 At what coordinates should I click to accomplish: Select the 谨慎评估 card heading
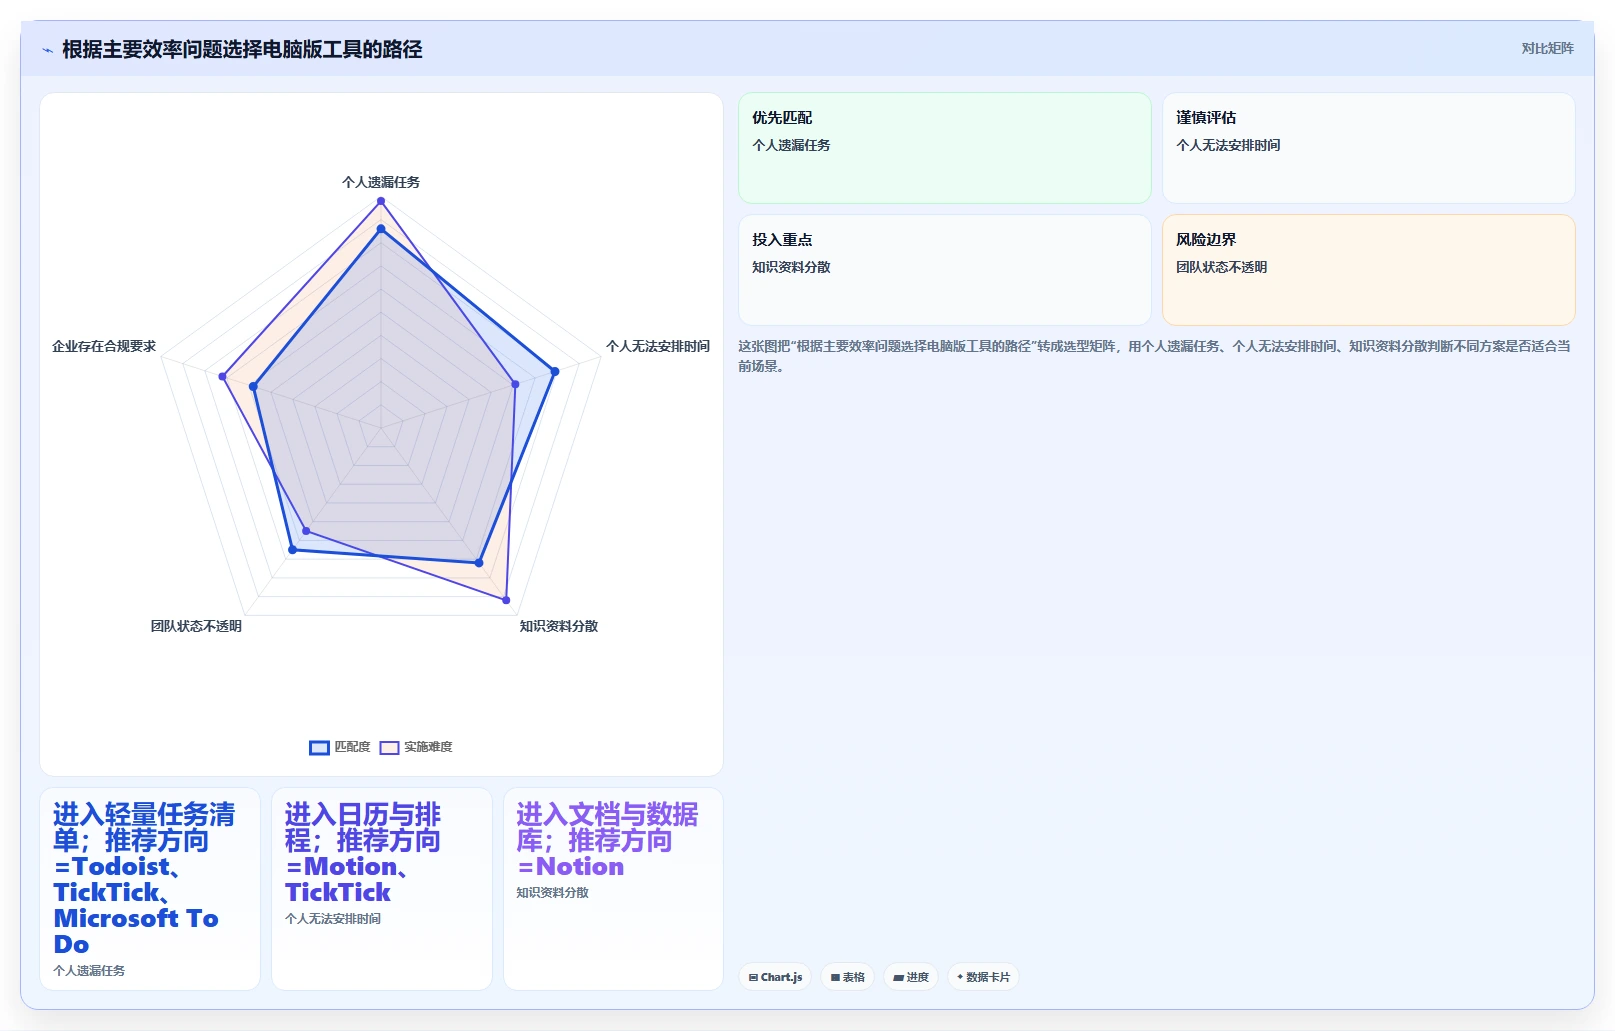[1206, 117]
